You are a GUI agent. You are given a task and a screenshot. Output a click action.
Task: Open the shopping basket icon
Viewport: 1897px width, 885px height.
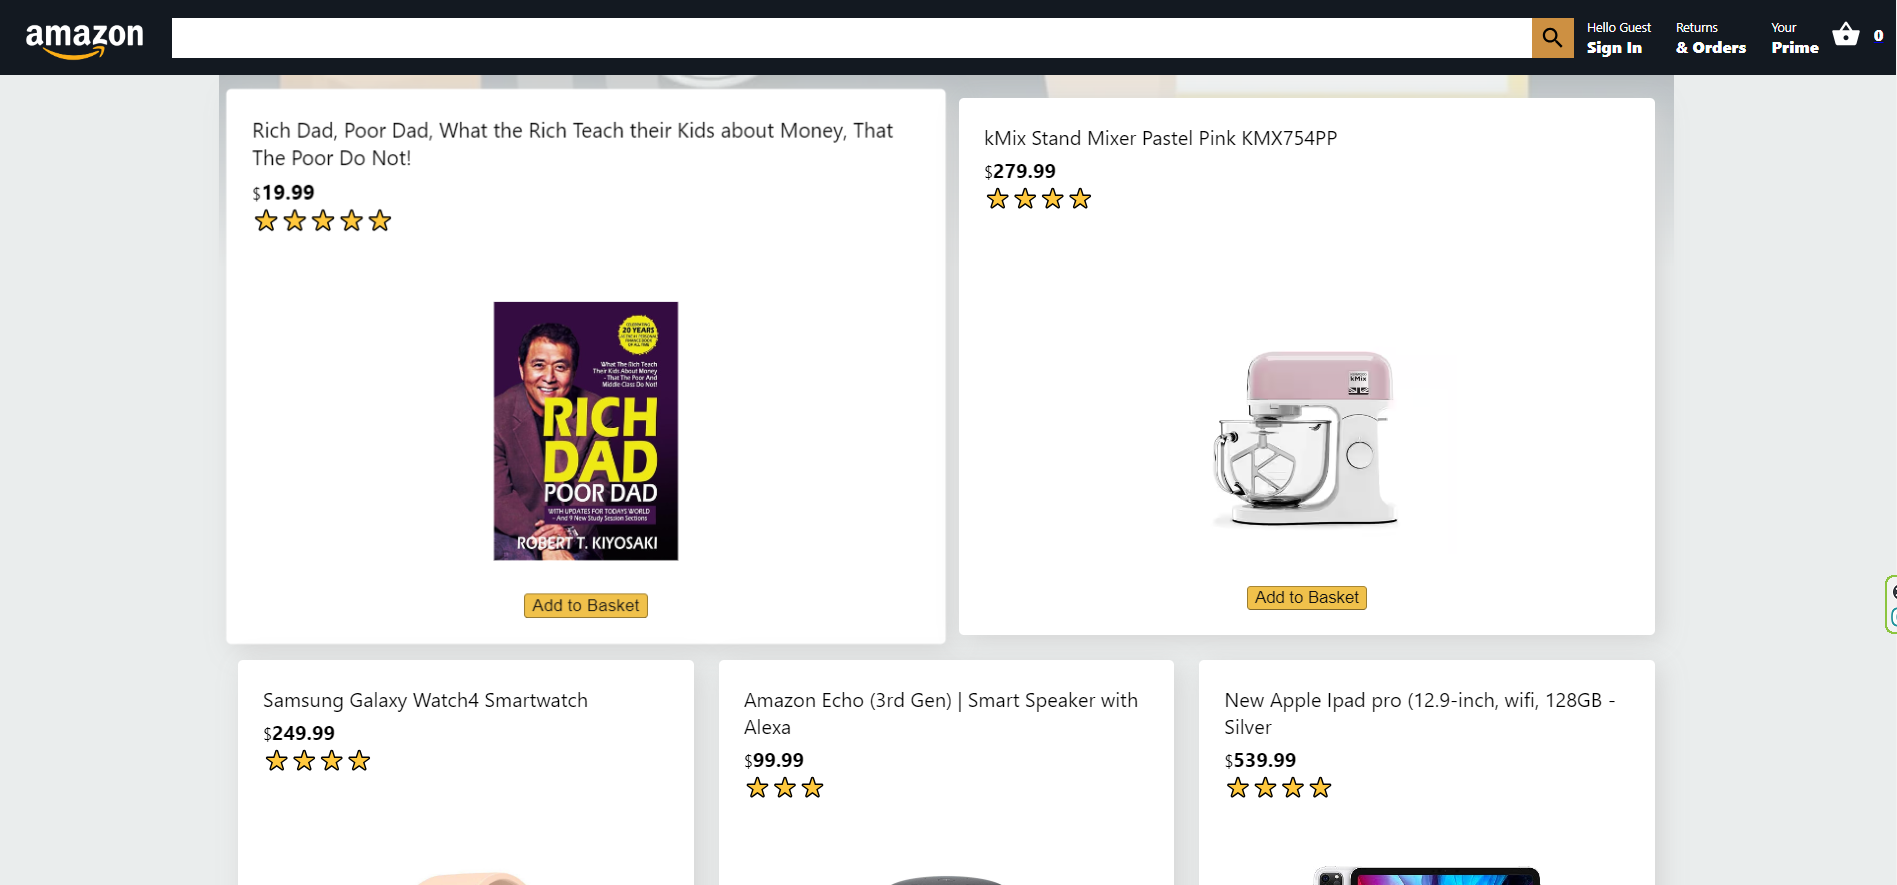pos(1845,36)
